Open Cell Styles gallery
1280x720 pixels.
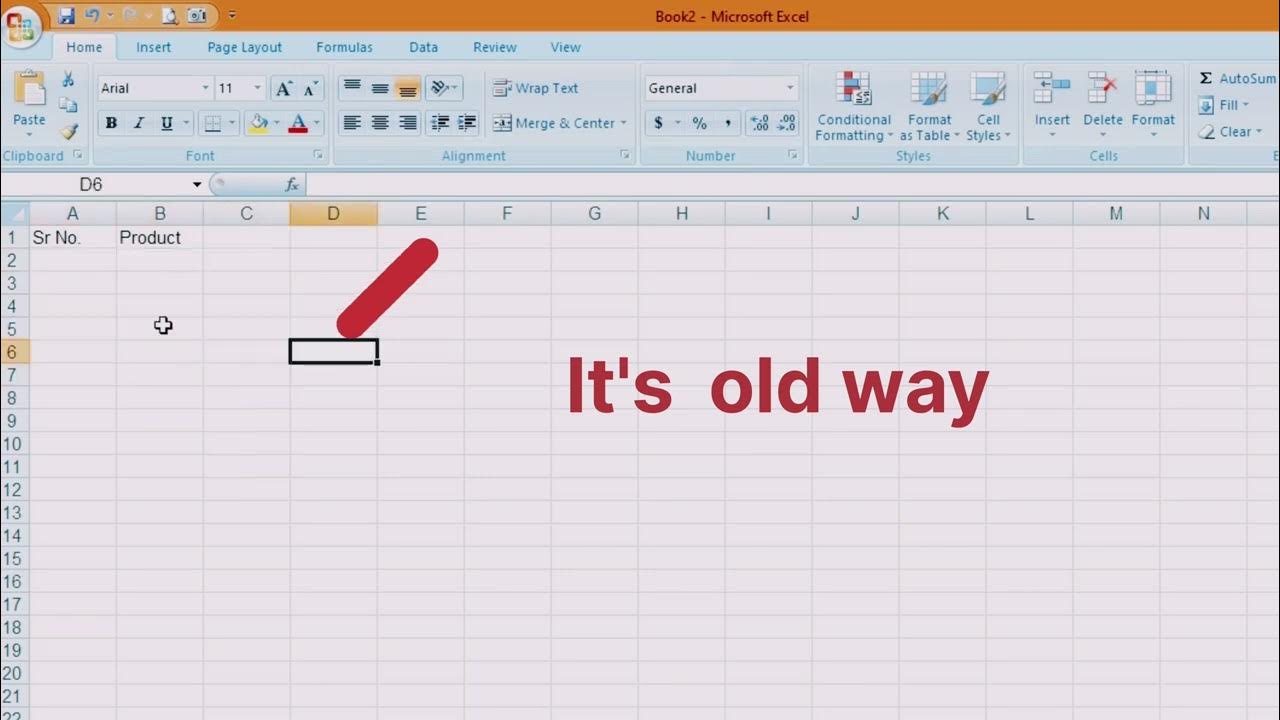pyautogui.click(x=988, y=106)
